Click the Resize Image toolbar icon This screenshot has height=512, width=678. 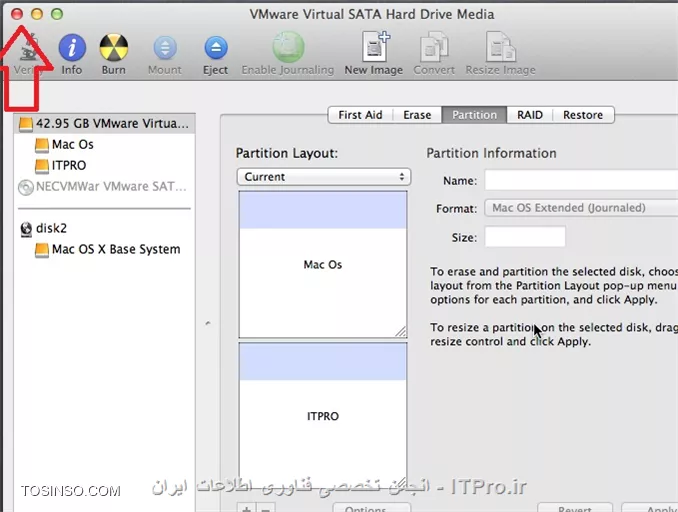pyautogui.click(x=500, y=48)
